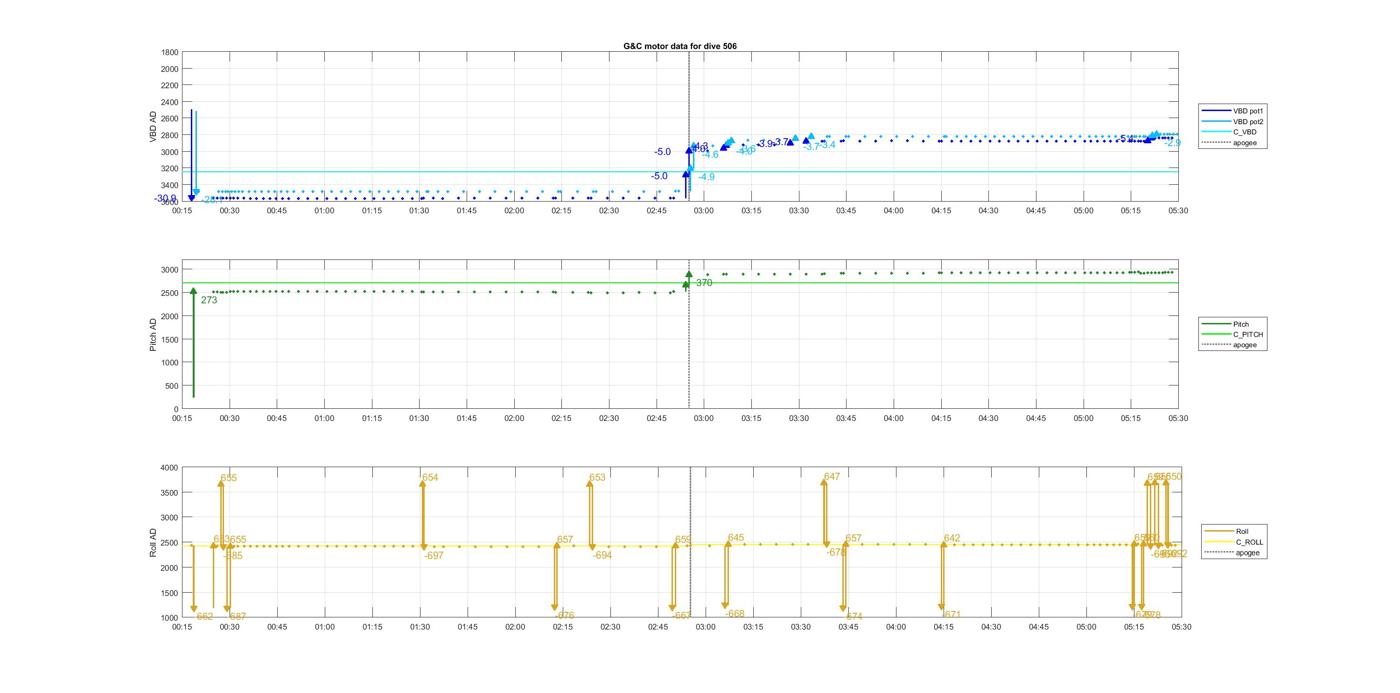
Task: Click the '653' roll move label
Action: tap(597, 478)
